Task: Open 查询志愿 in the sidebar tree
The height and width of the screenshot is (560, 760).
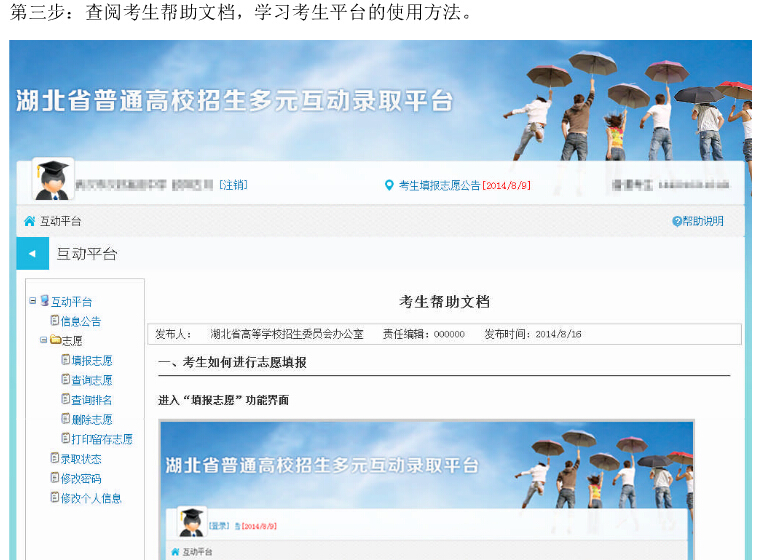Action: (x=91, y=380)
